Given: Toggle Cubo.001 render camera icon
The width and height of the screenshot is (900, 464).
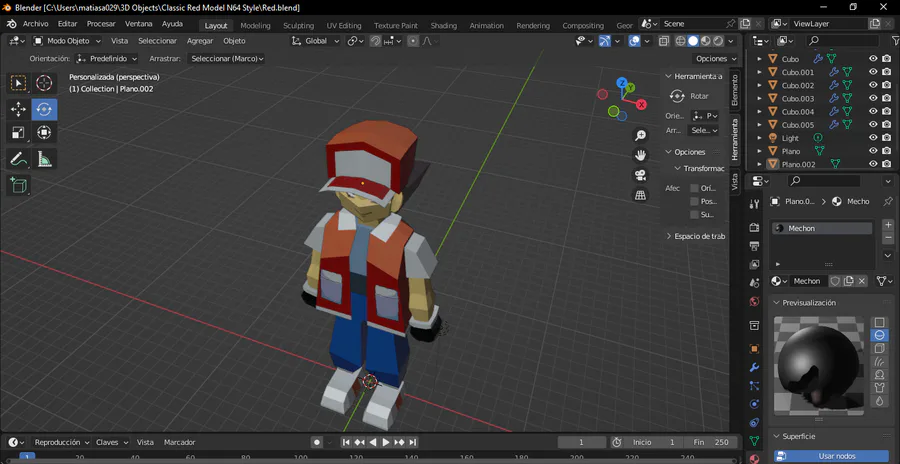Looking at the screenshot, I should (x=887, y=72).
